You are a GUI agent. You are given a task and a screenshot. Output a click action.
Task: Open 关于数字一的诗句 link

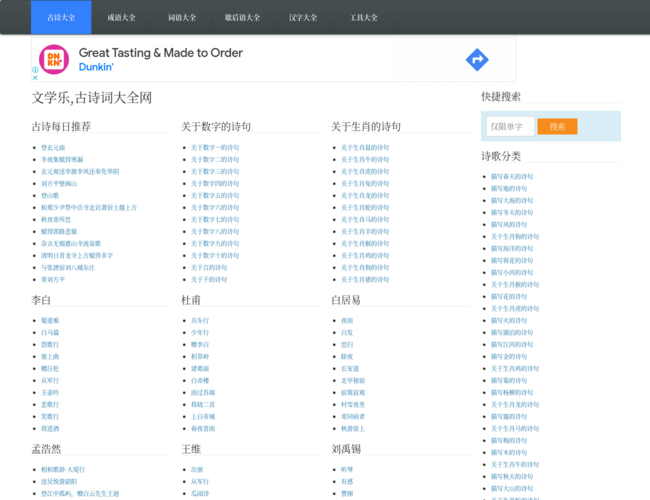[x=215, y=147]
